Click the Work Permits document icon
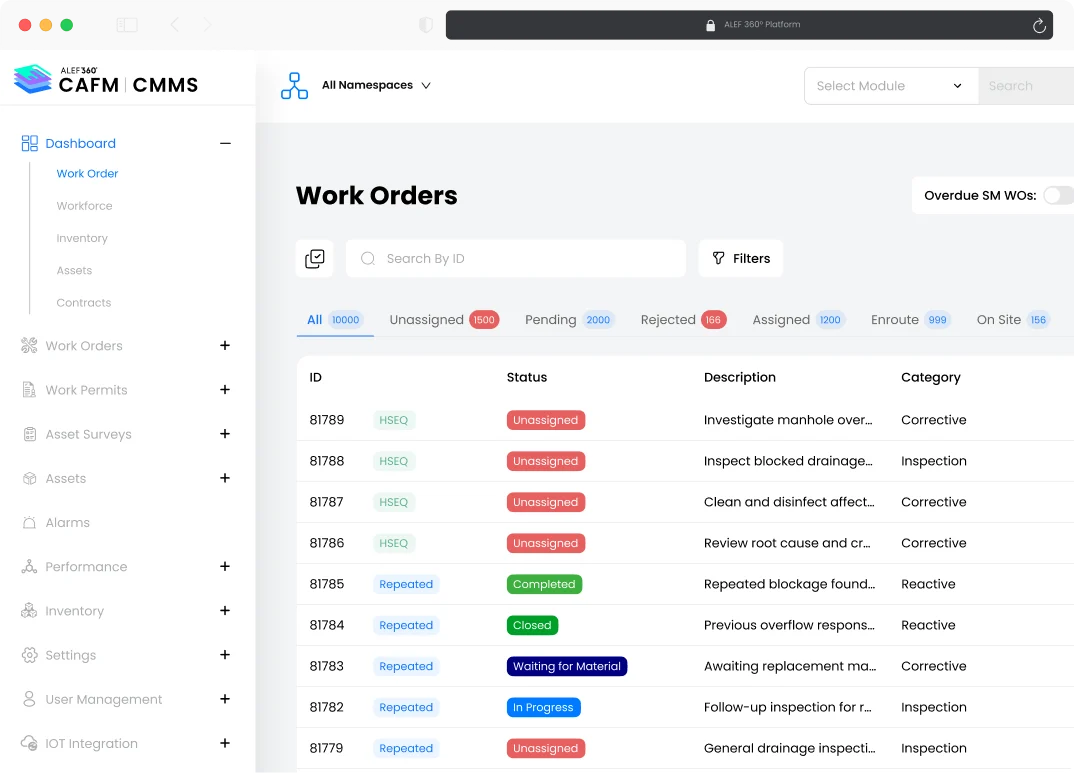1074x773 pixels. pos(29,390)
